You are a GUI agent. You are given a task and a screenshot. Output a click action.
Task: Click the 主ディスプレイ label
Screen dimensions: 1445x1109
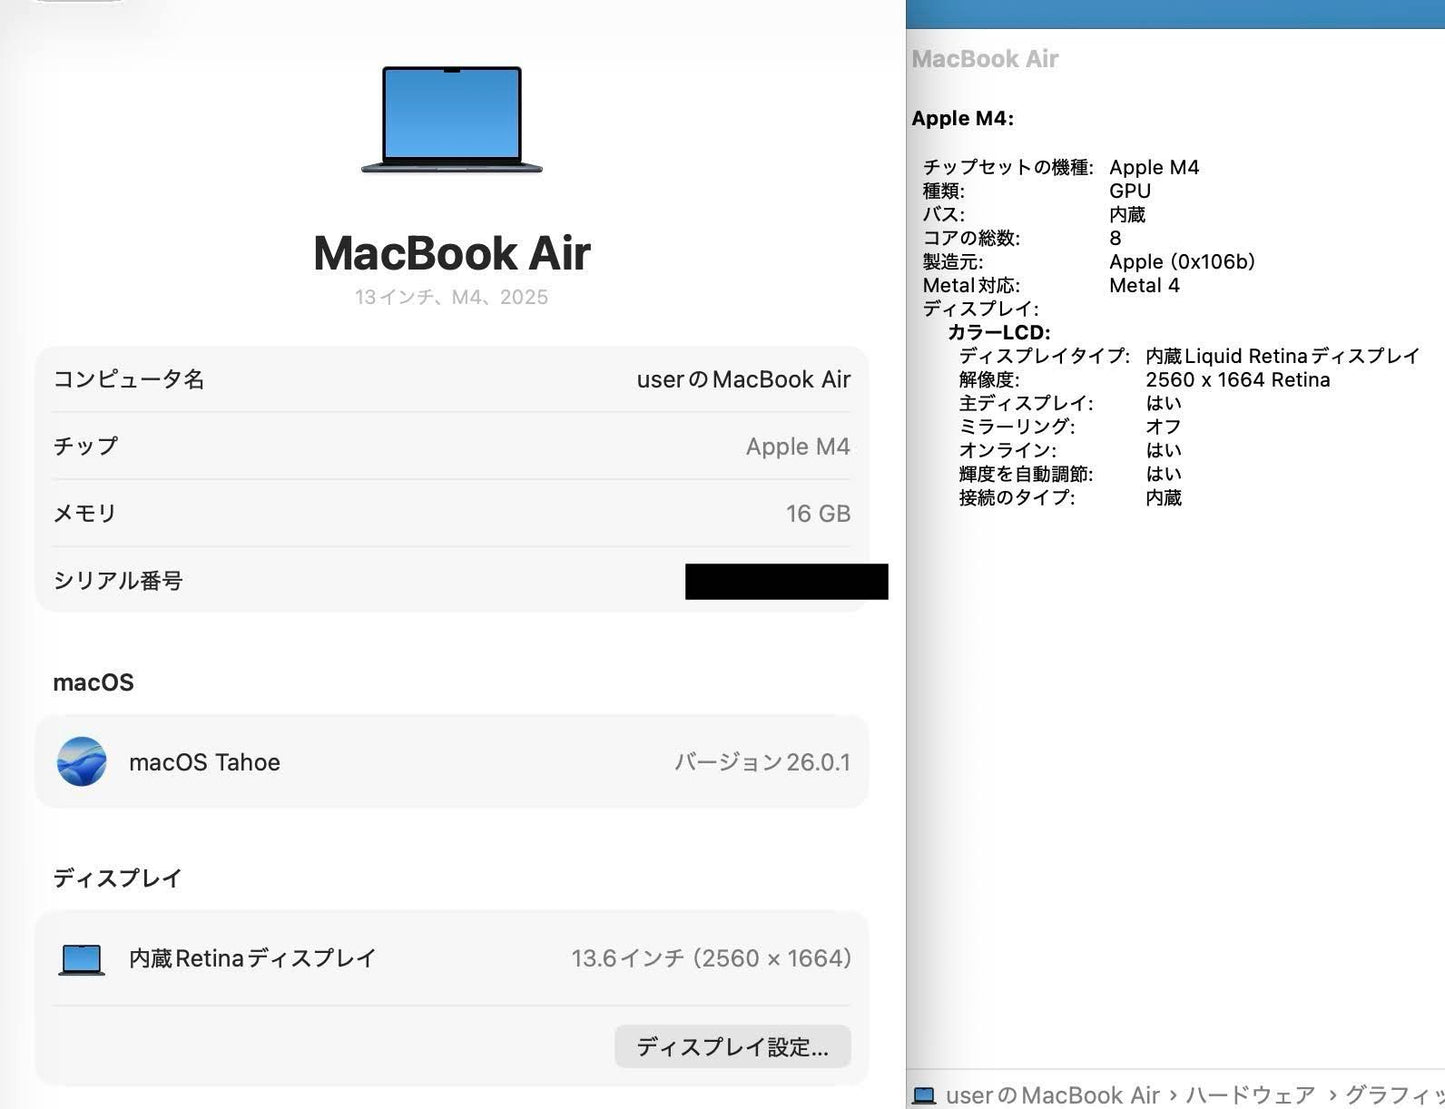tap(1026, 403)
